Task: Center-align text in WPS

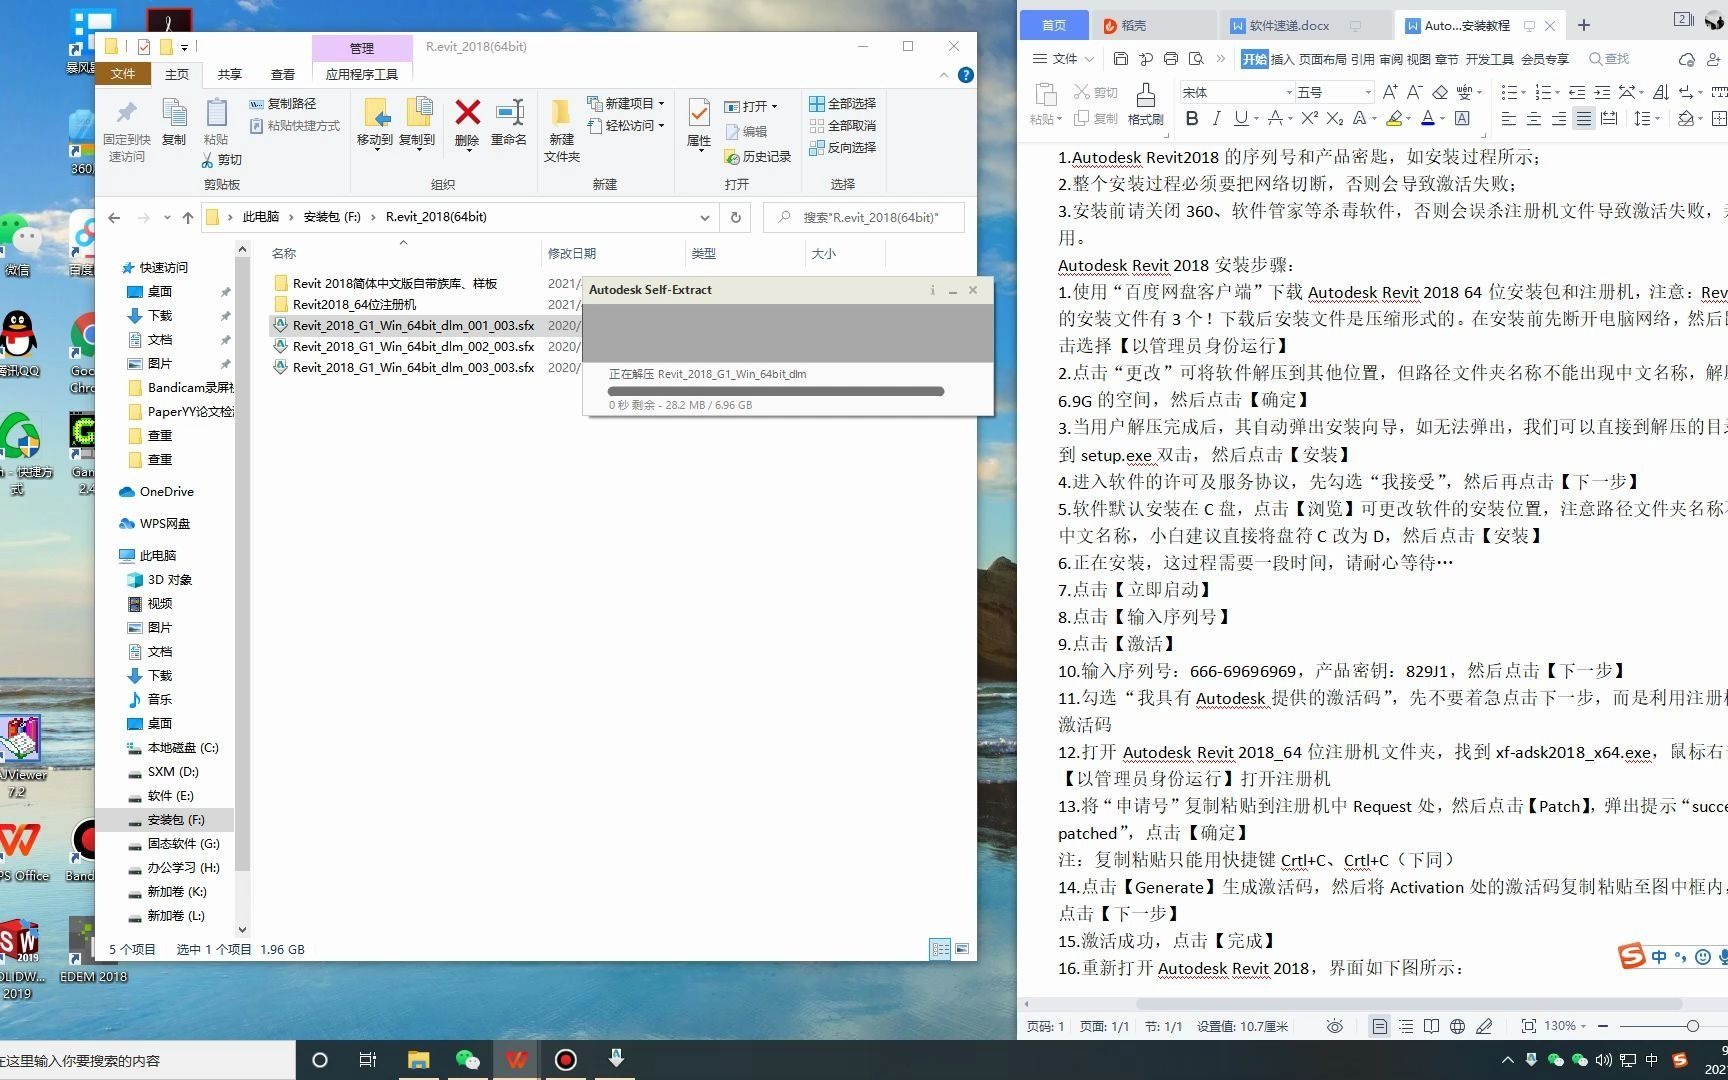Action: [x=1534, y=119]
